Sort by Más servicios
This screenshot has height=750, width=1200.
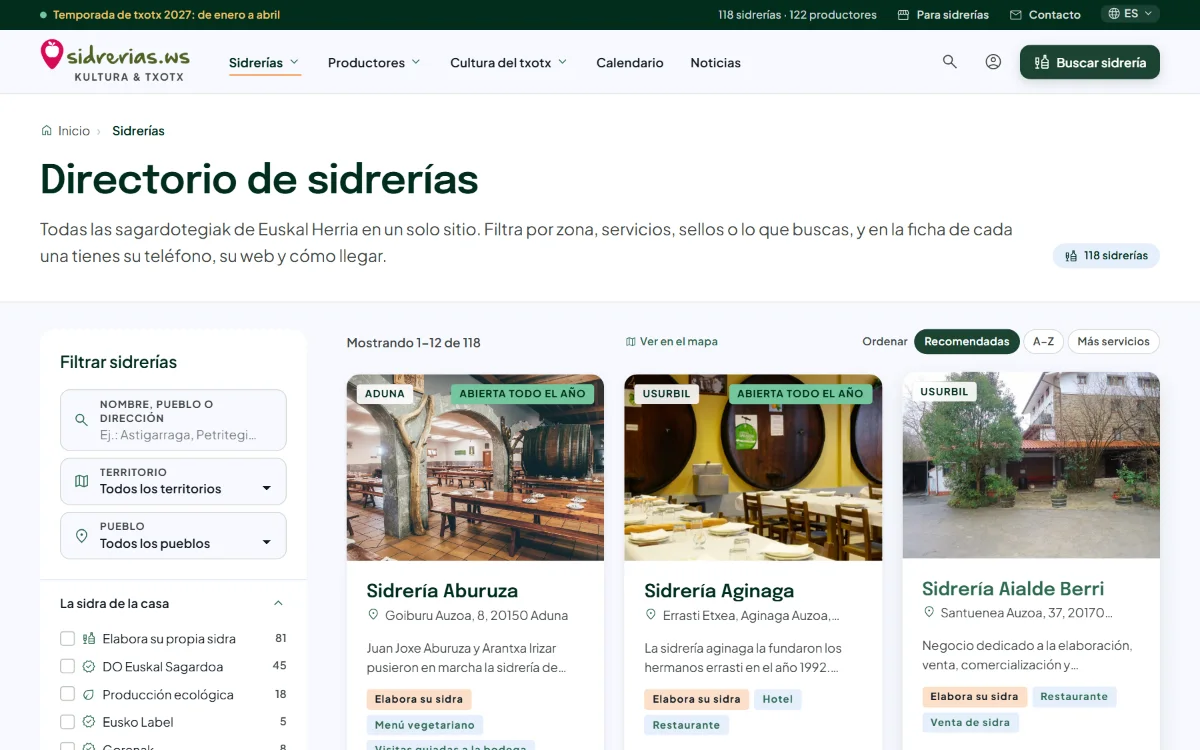pos(1114,341)
